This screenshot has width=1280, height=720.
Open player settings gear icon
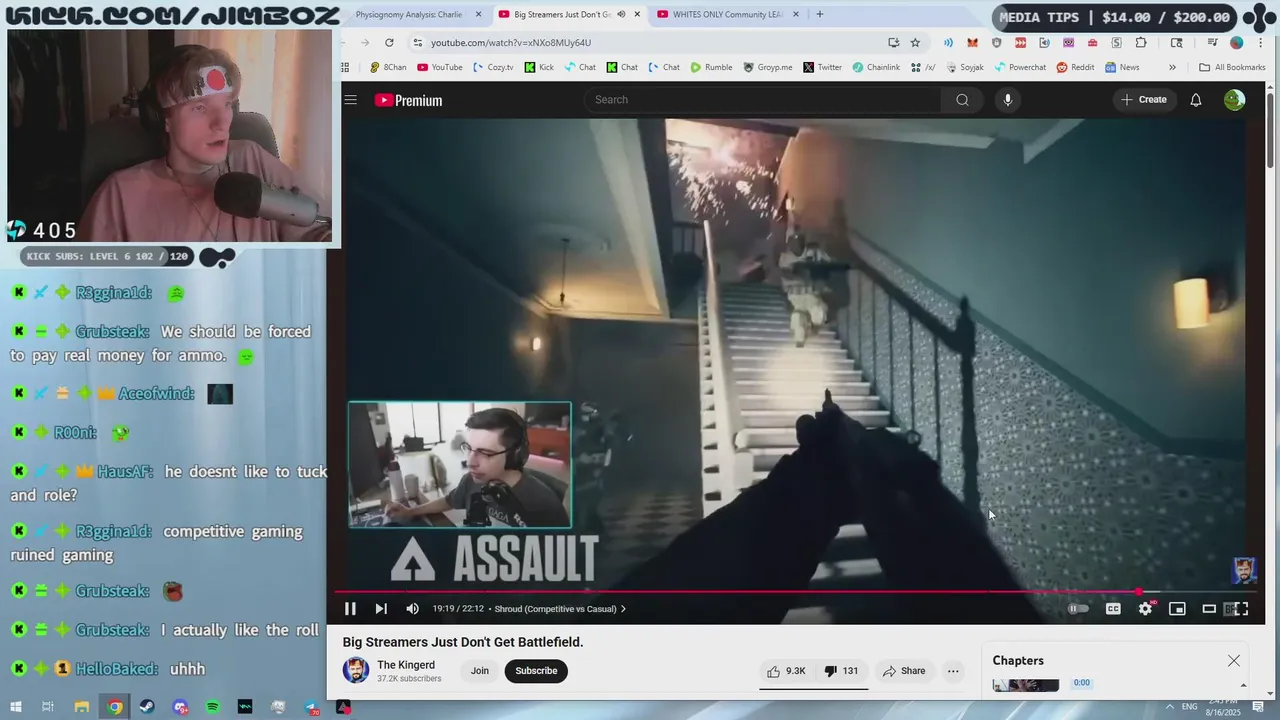[x=1146, y=609]
